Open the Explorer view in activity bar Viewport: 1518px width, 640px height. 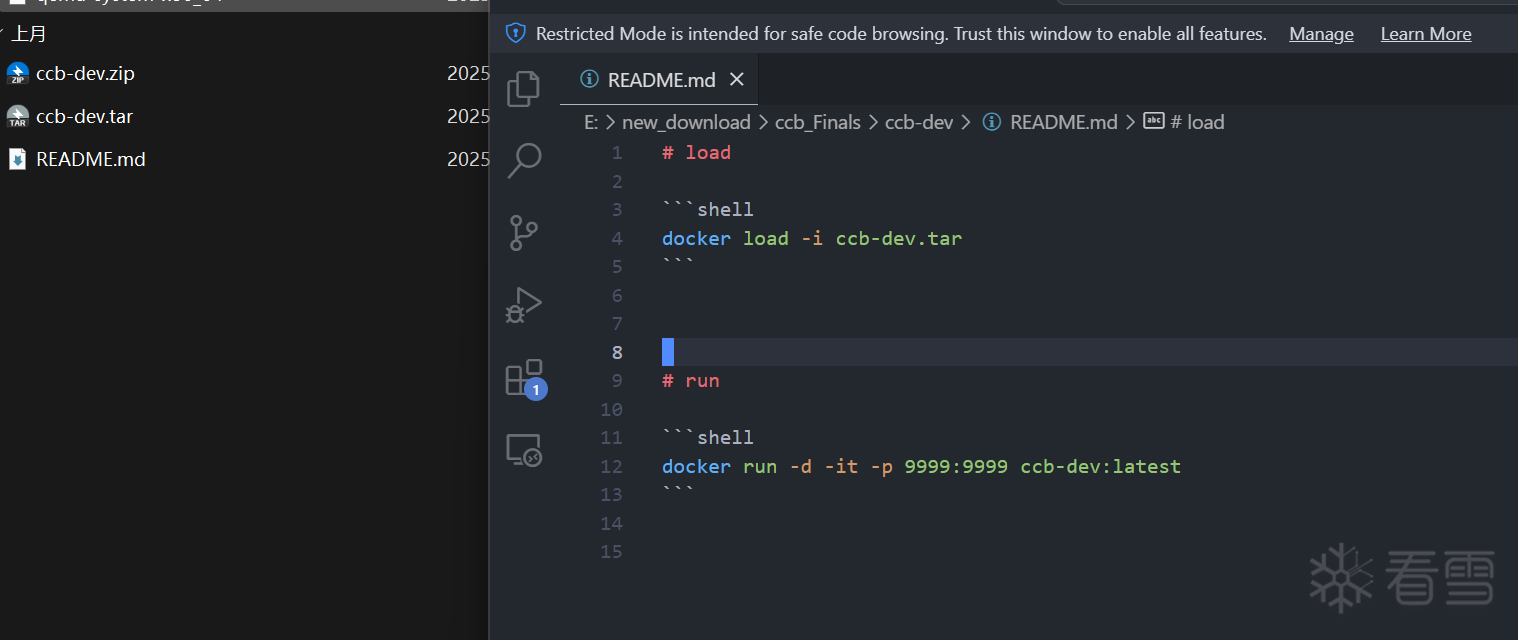click(x=523, y=89)
